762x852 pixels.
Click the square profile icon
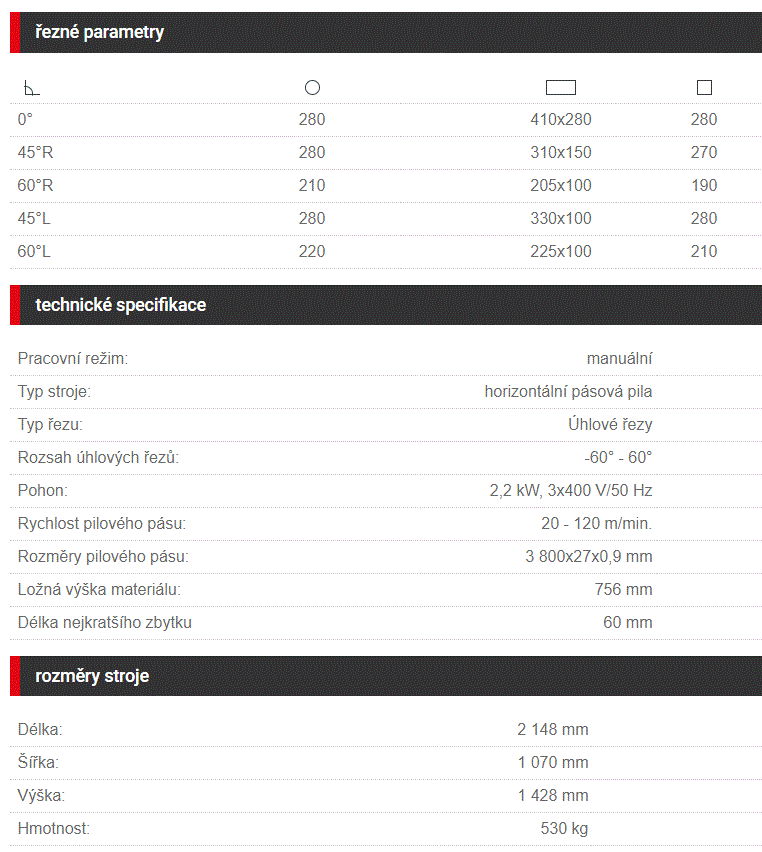pyautogui.click(x=704, y=87)
